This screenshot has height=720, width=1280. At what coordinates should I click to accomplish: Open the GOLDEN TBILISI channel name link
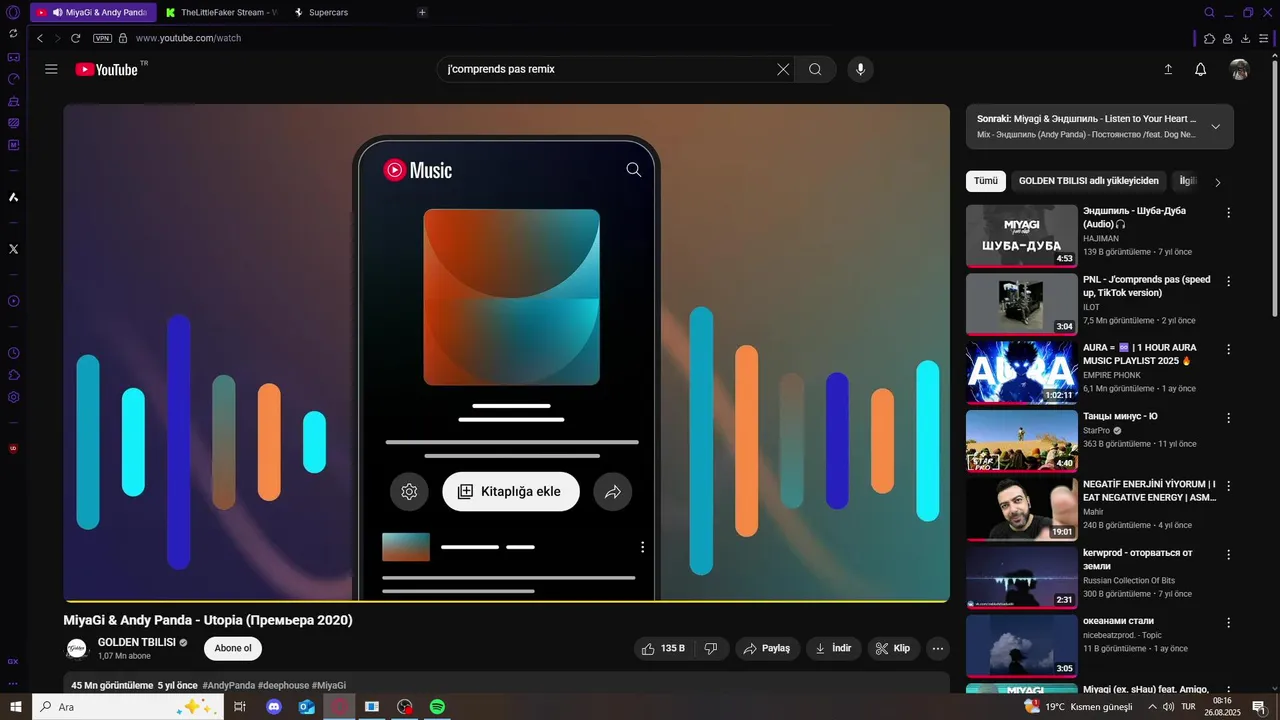pos(136,642)
